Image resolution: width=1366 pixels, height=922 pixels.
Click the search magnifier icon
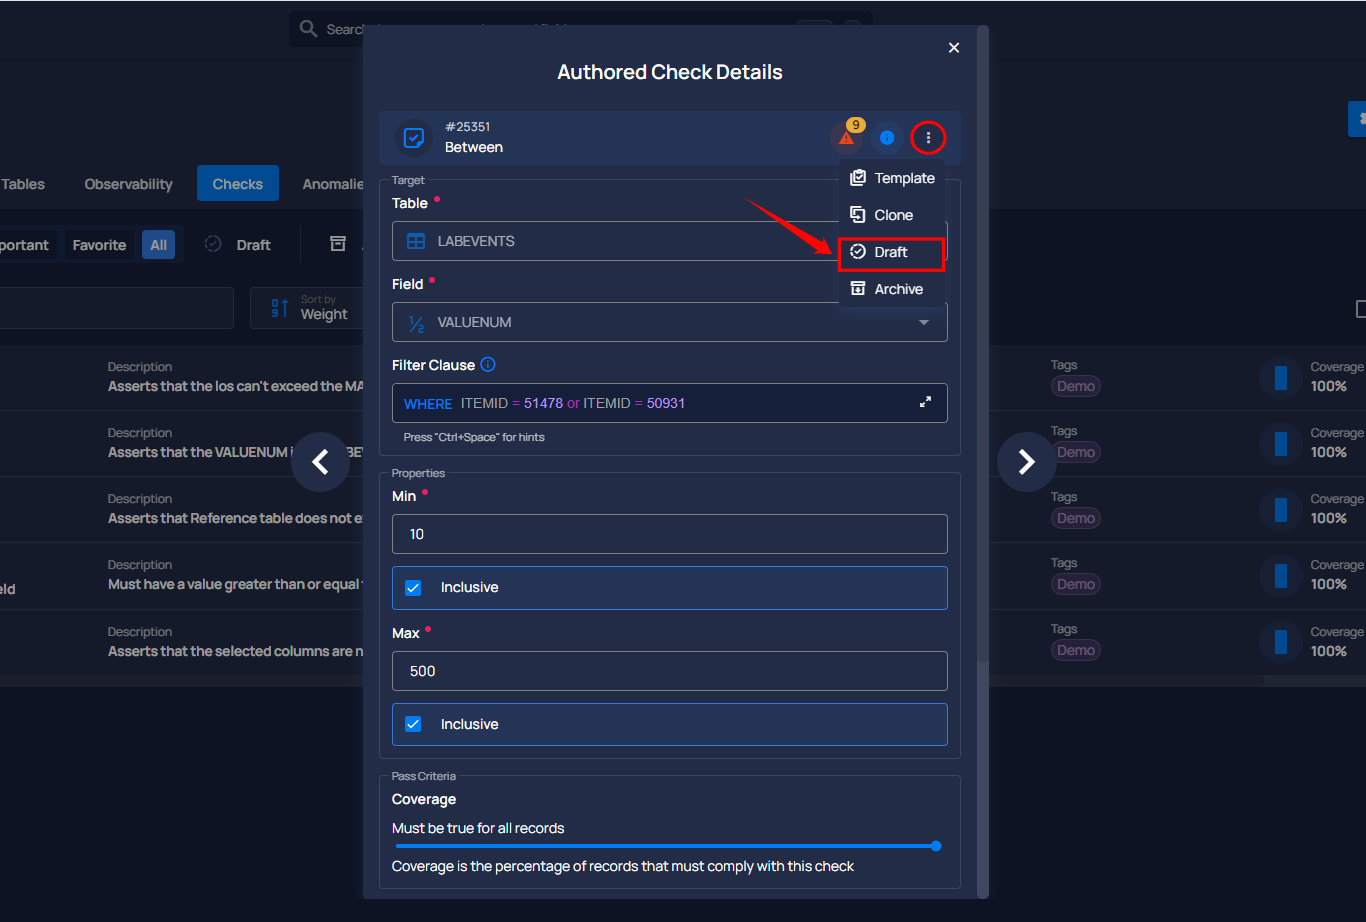pos(309,29)
